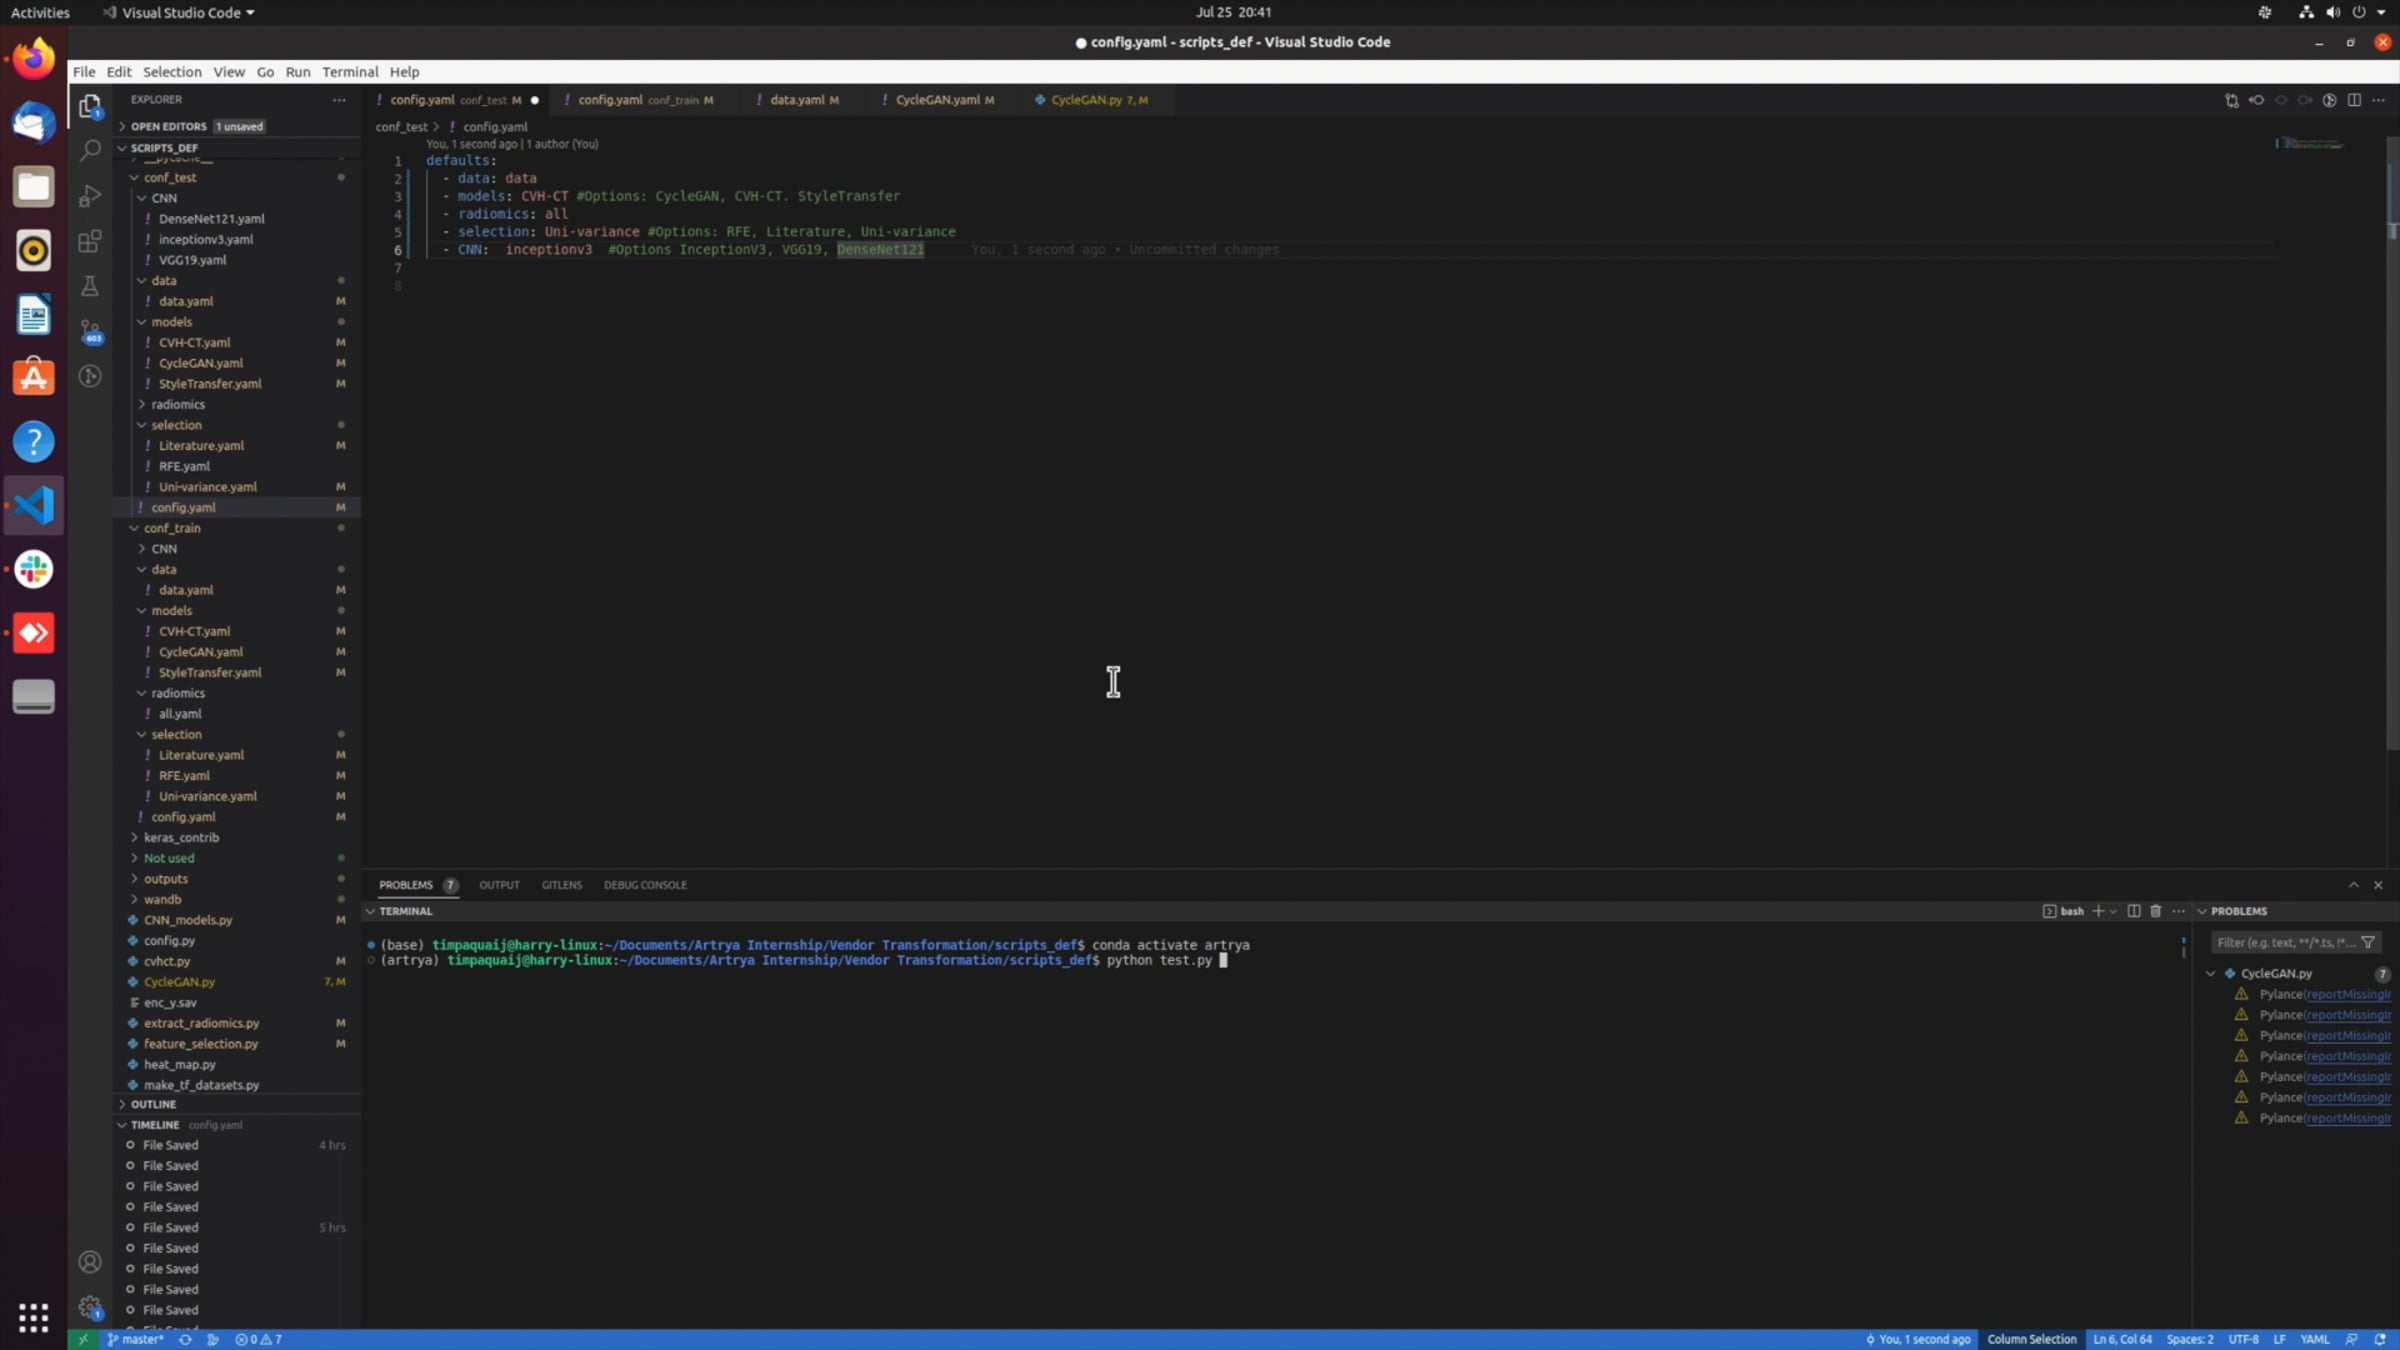
Task: Open Firefox from the Ubuntu dock
Action: pyautogui.click(x=34, y=58)
